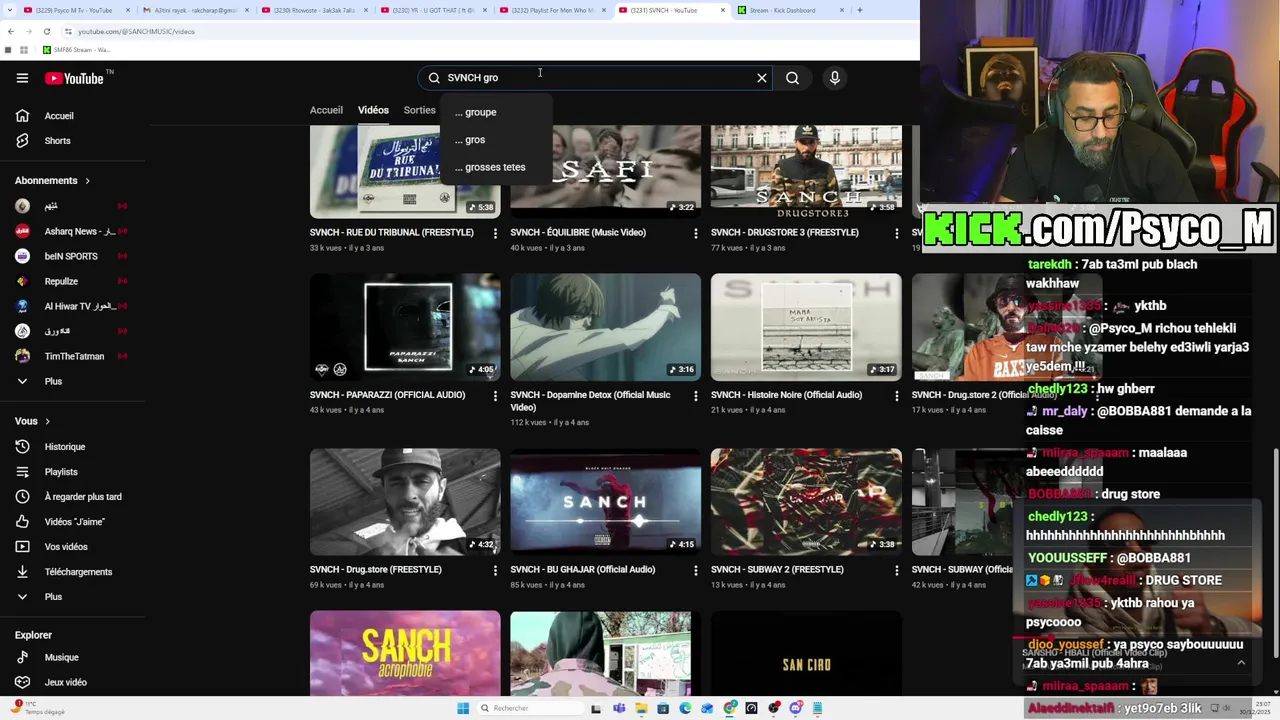Open Microsoft Teams from the taskbar
The width and height of the screenshot is (1280, 720).
tap(618, 708)
